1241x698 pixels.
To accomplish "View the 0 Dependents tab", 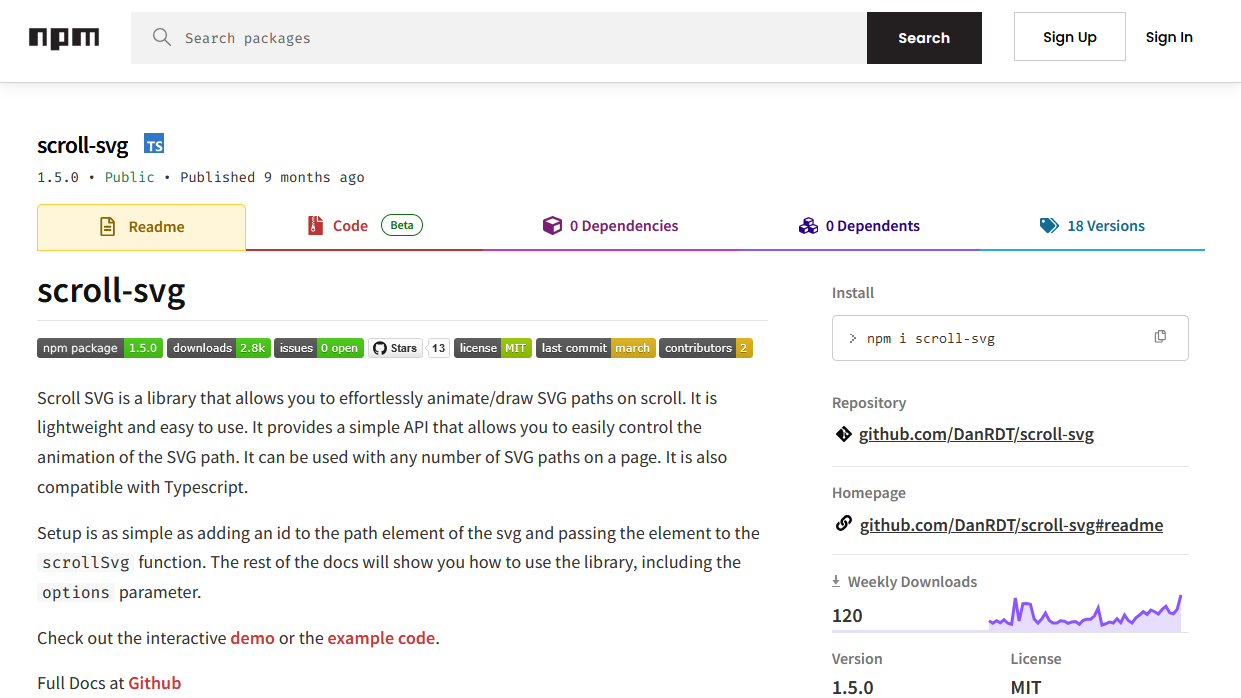I will coord(859,226).
